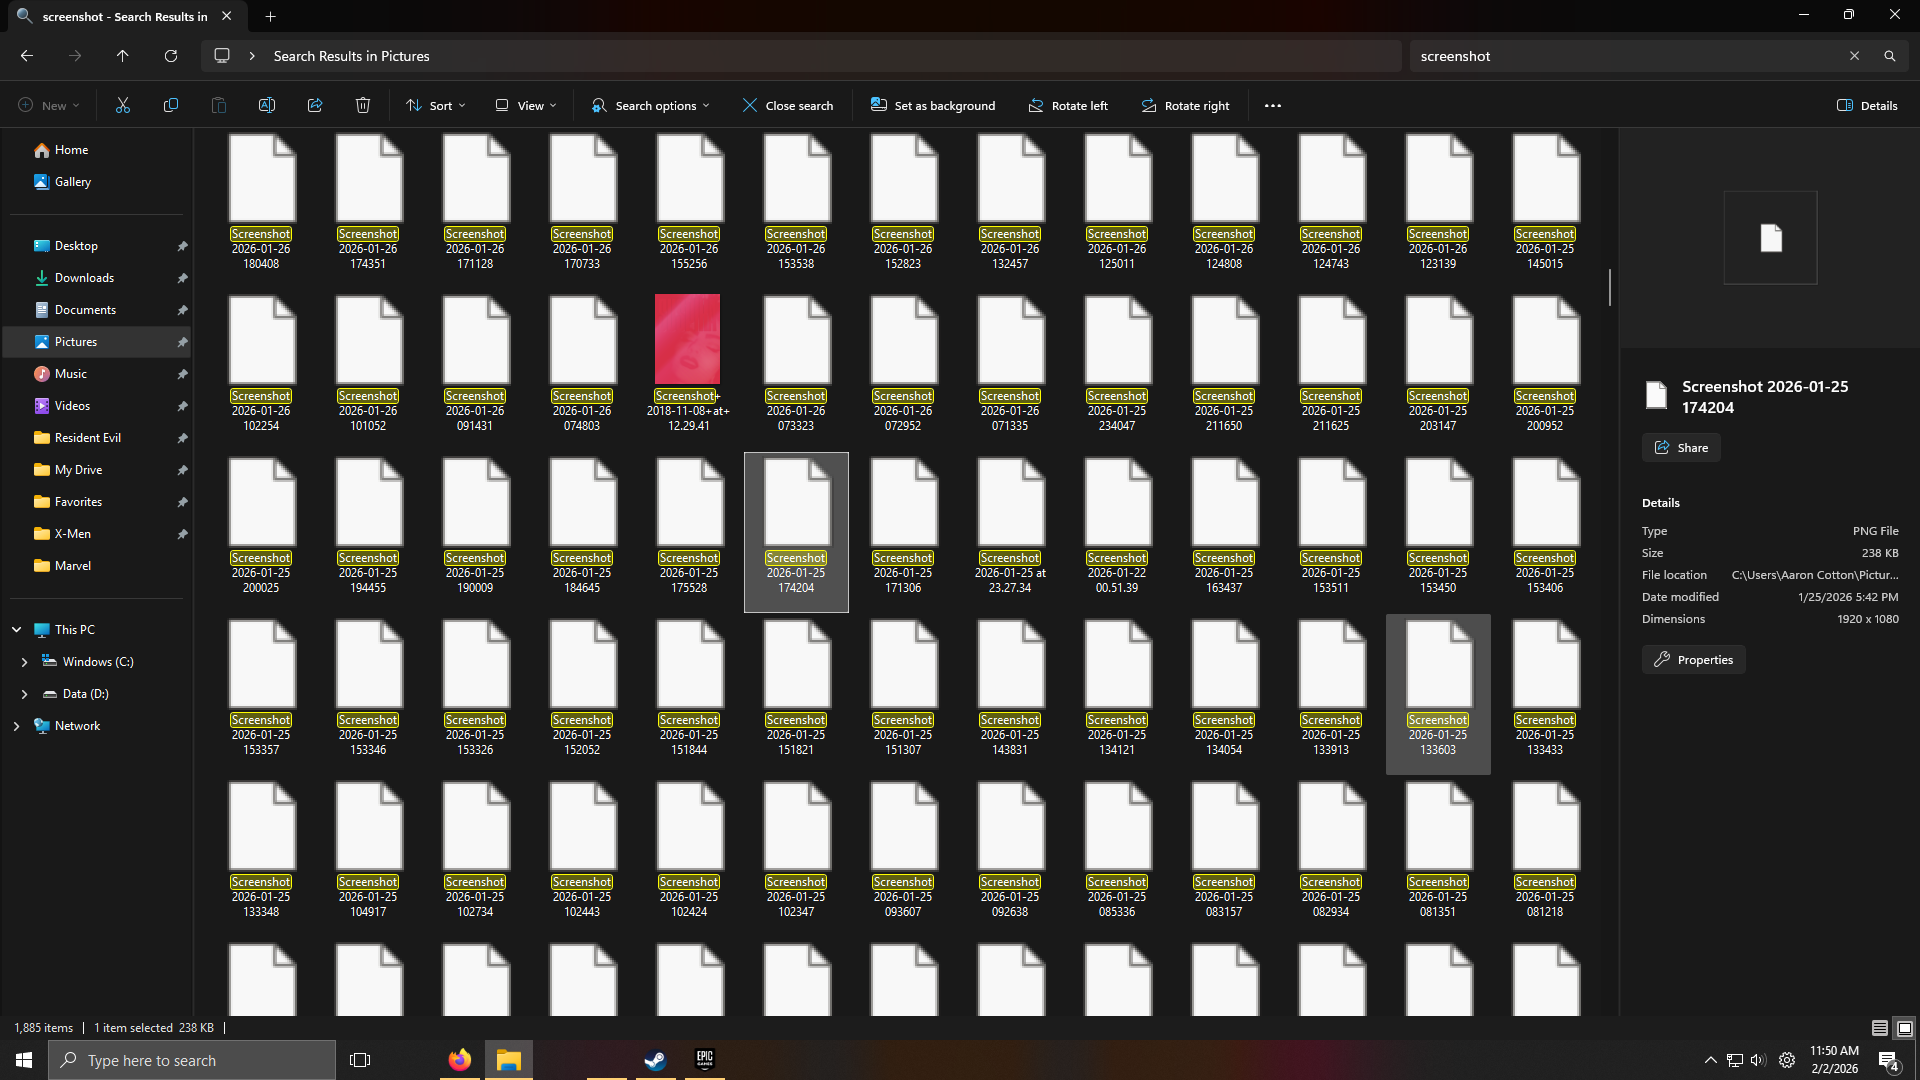Click the Copy icon in the toolbar
Image resolution: width=1920 pixels, height=1080 pixels.
[170, 105]
